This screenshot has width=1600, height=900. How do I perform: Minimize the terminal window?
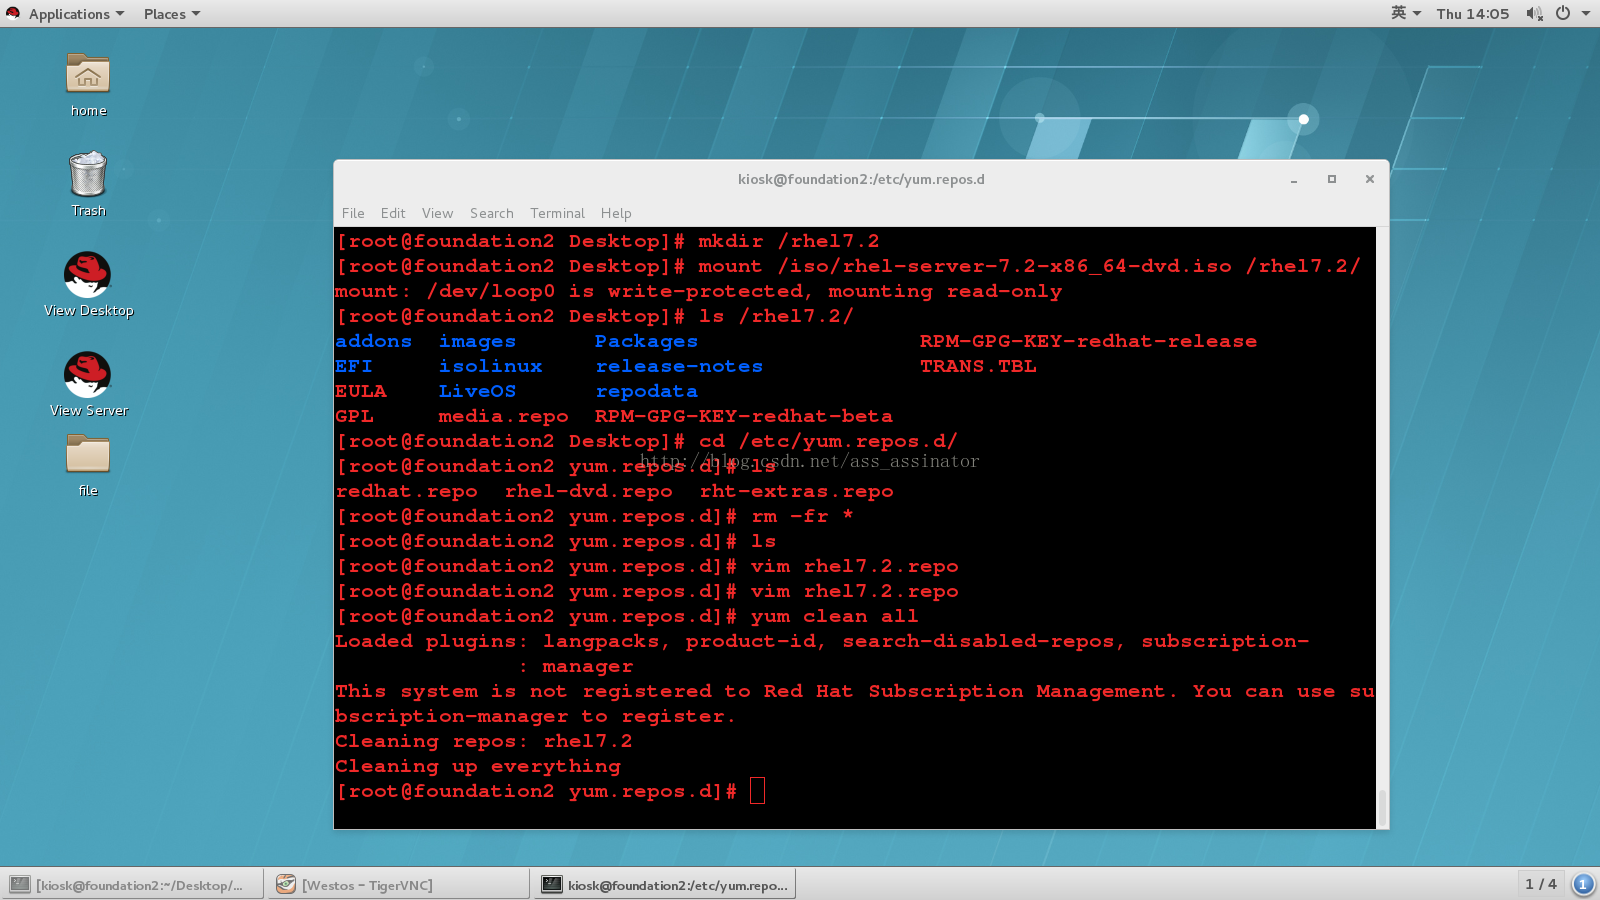tap(1294, 180)
